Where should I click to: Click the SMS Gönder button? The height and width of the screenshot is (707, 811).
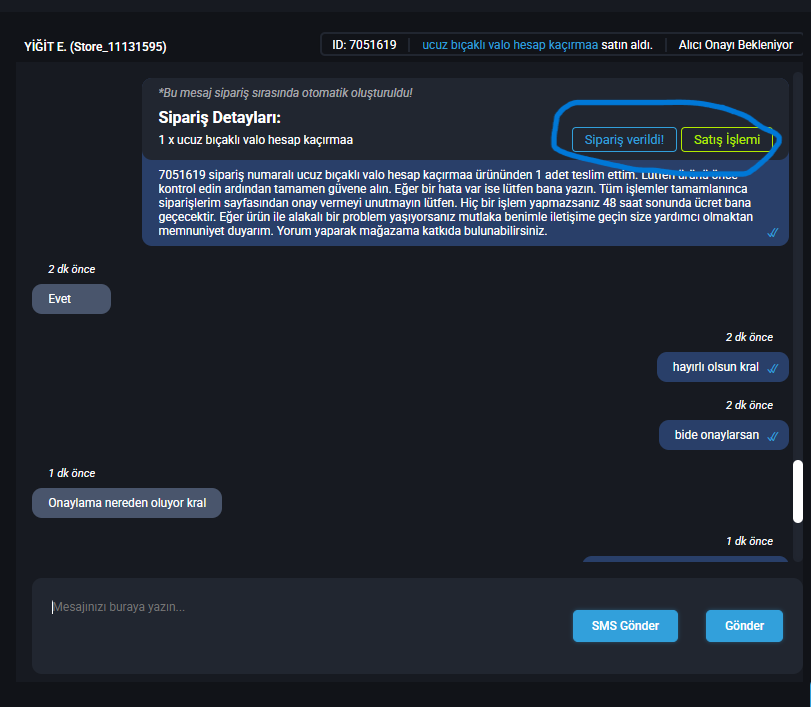tap(625, 626)
